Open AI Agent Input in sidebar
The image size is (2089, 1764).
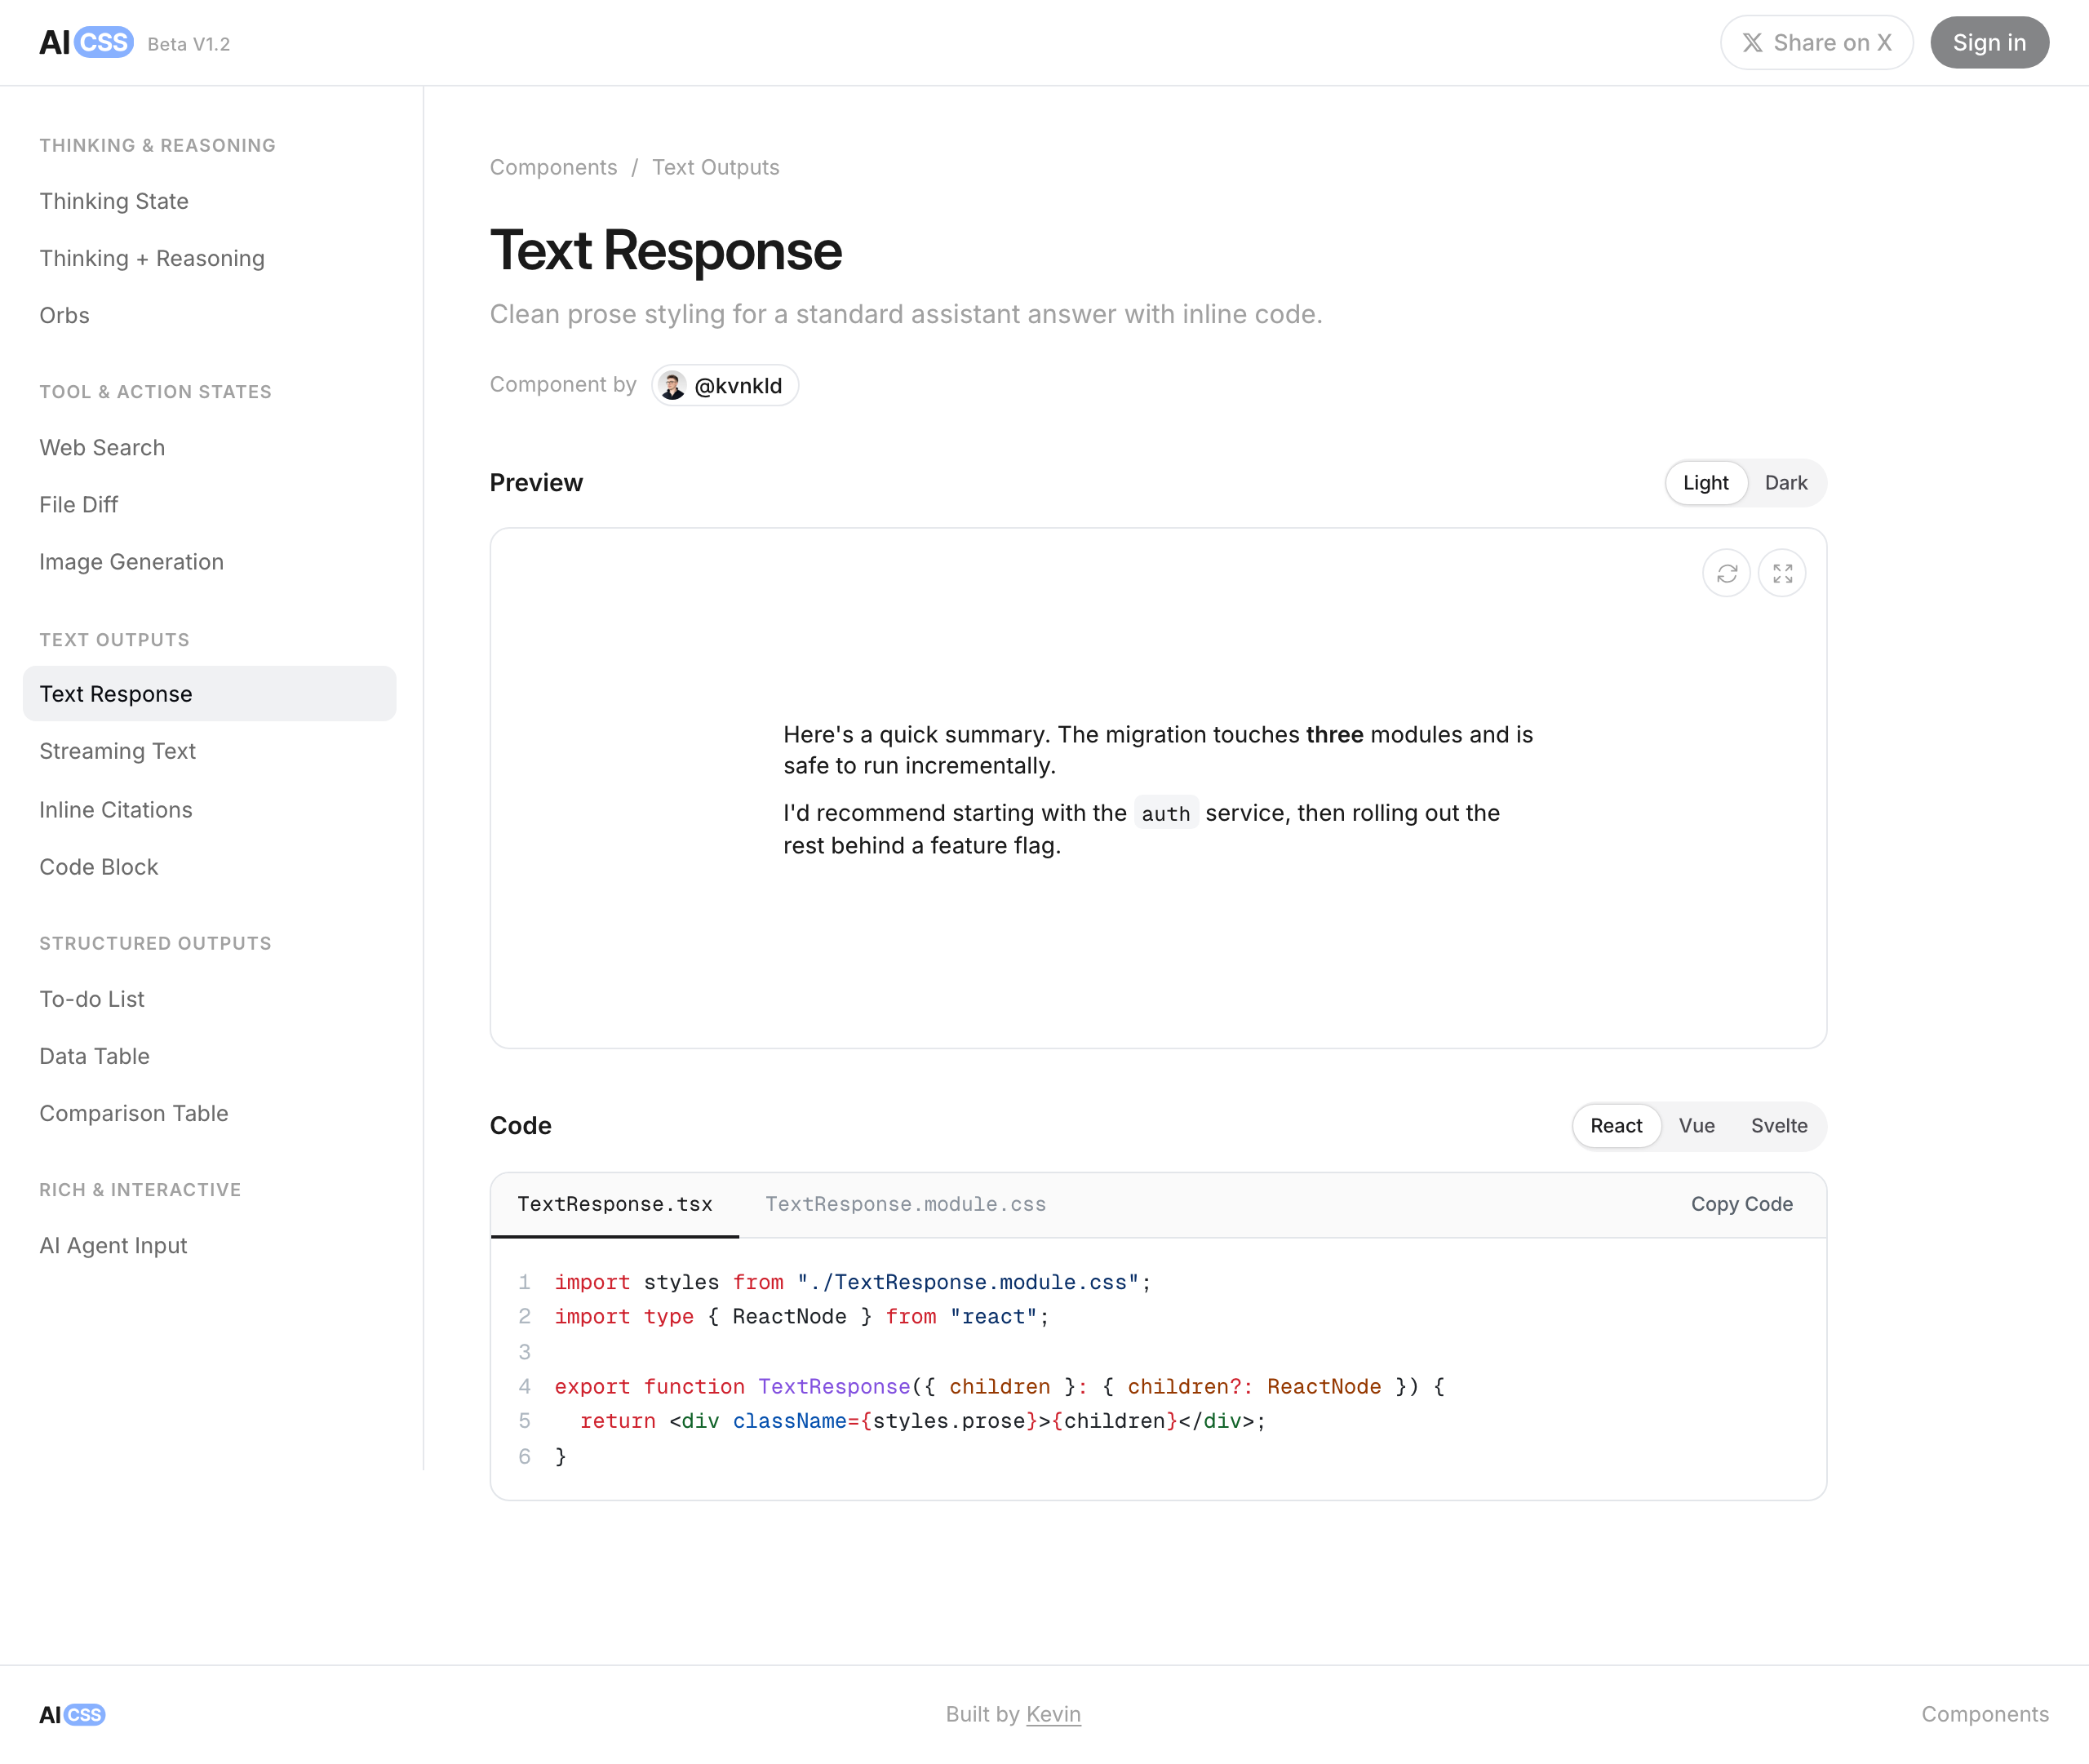209,1245
